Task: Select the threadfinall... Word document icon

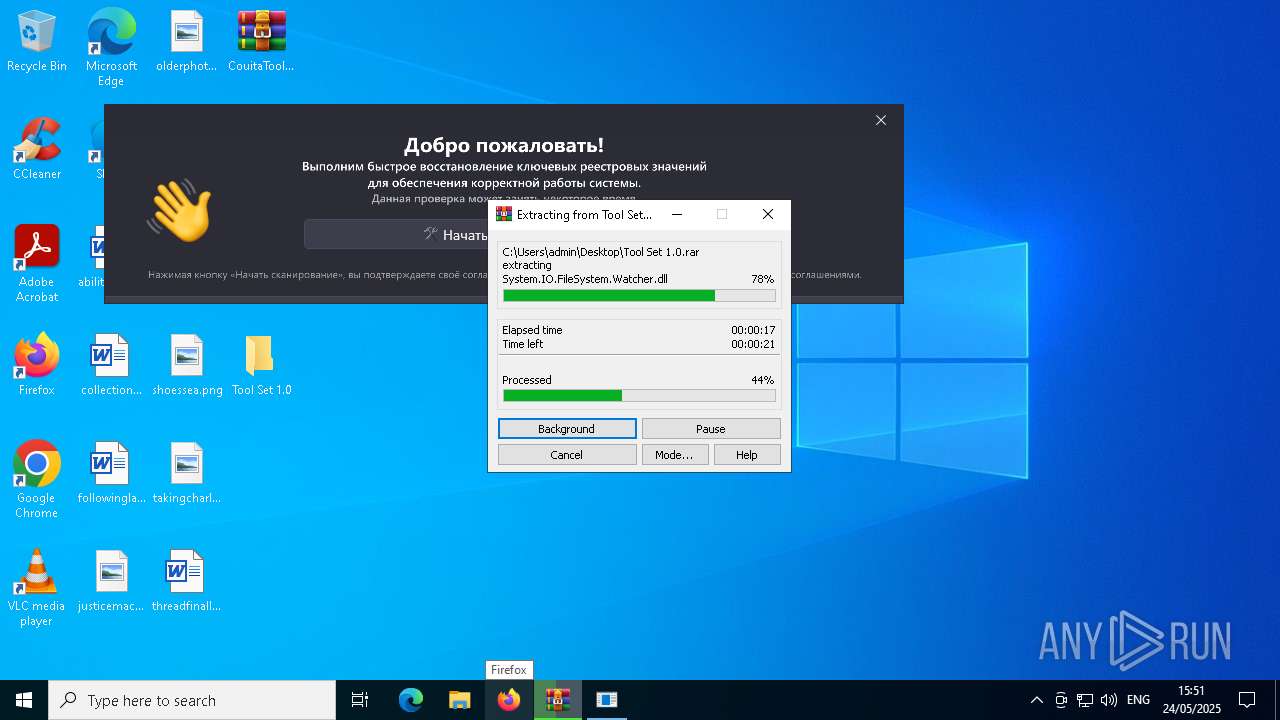Action: pos(186,581)
